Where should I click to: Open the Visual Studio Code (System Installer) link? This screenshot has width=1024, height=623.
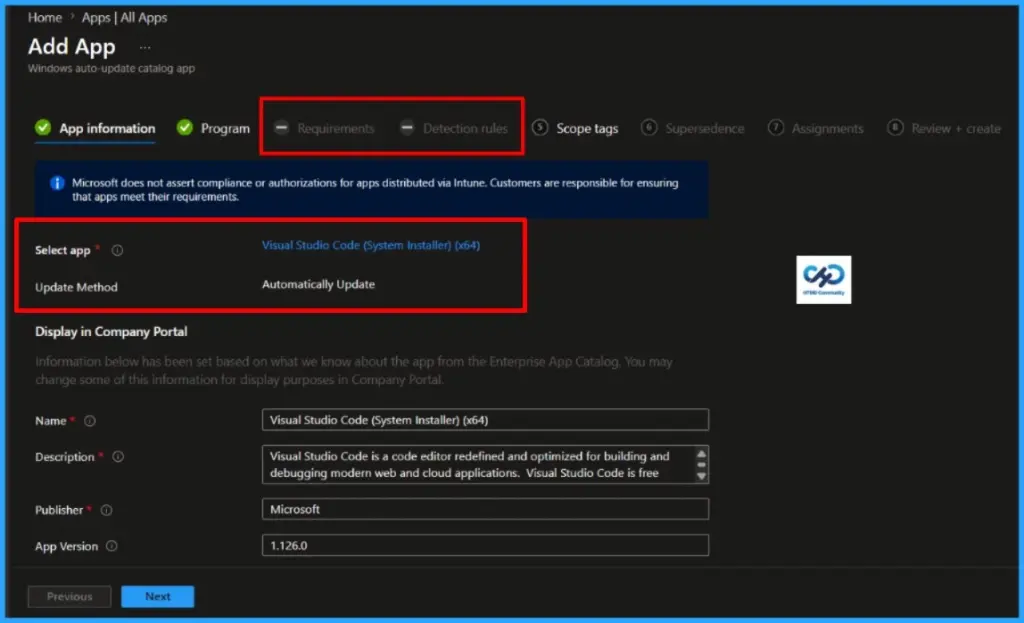click(371, 246)
